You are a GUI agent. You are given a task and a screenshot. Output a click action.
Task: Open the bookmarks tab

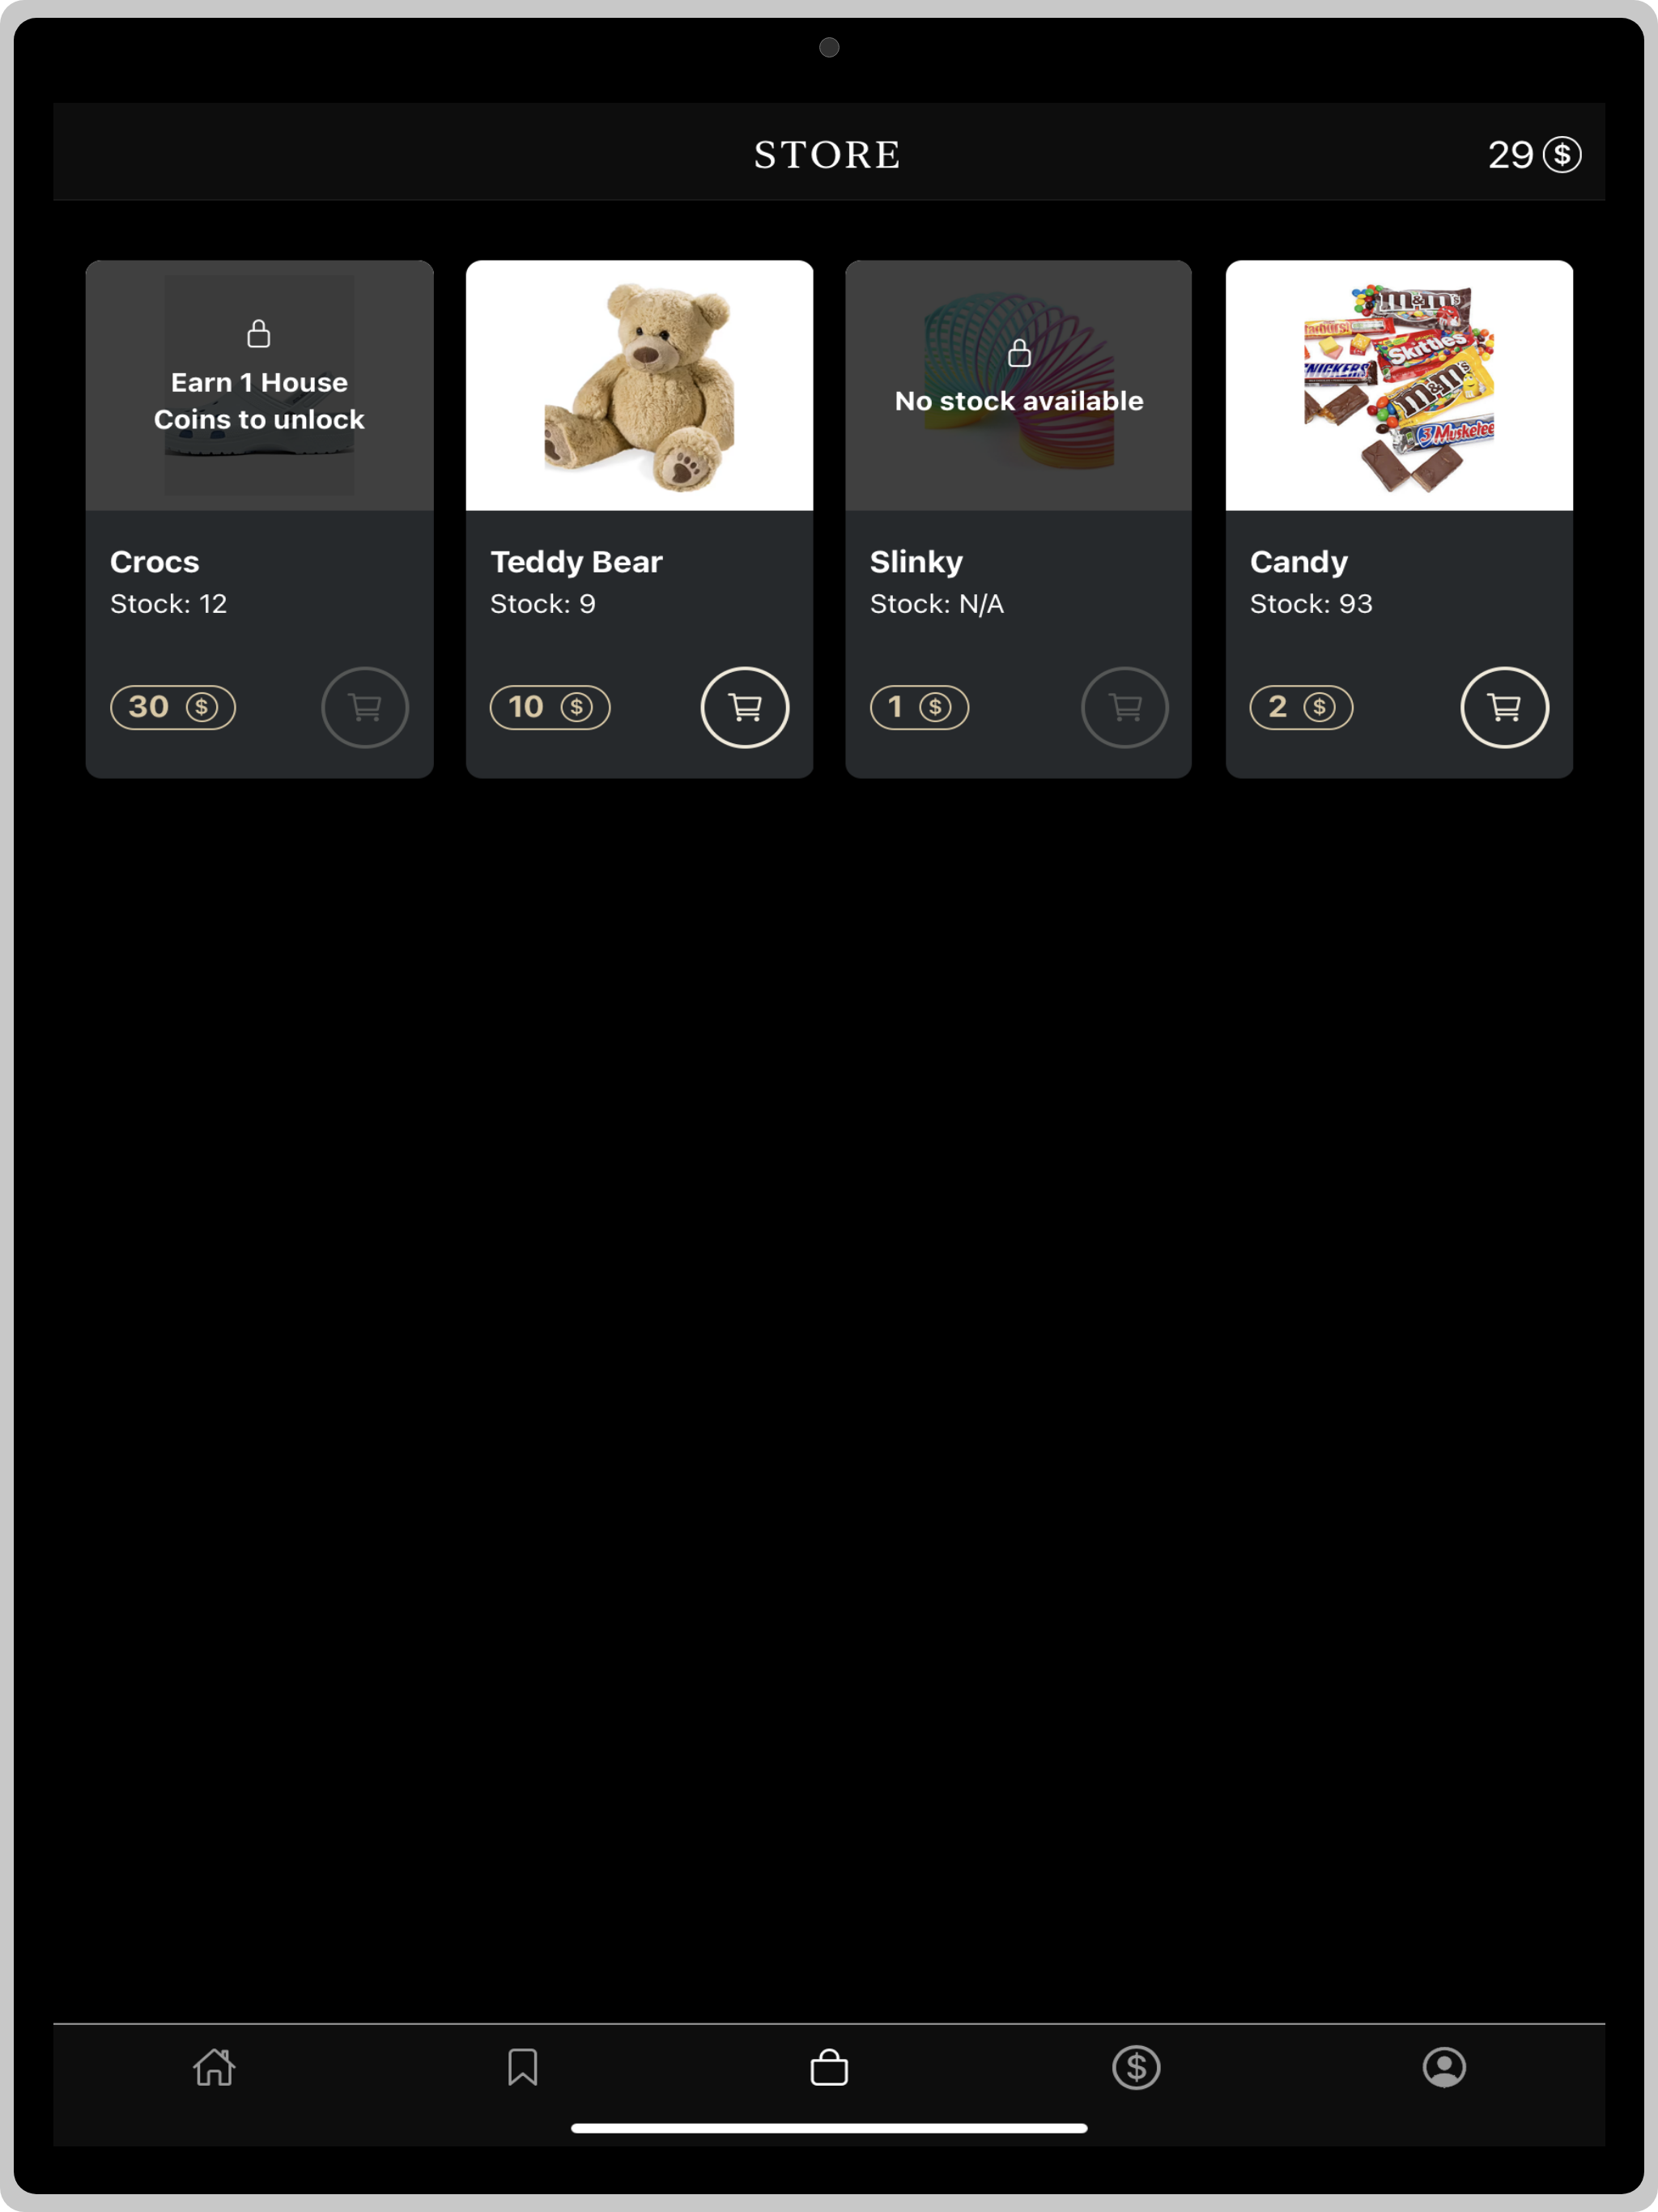coord(522,2067)
